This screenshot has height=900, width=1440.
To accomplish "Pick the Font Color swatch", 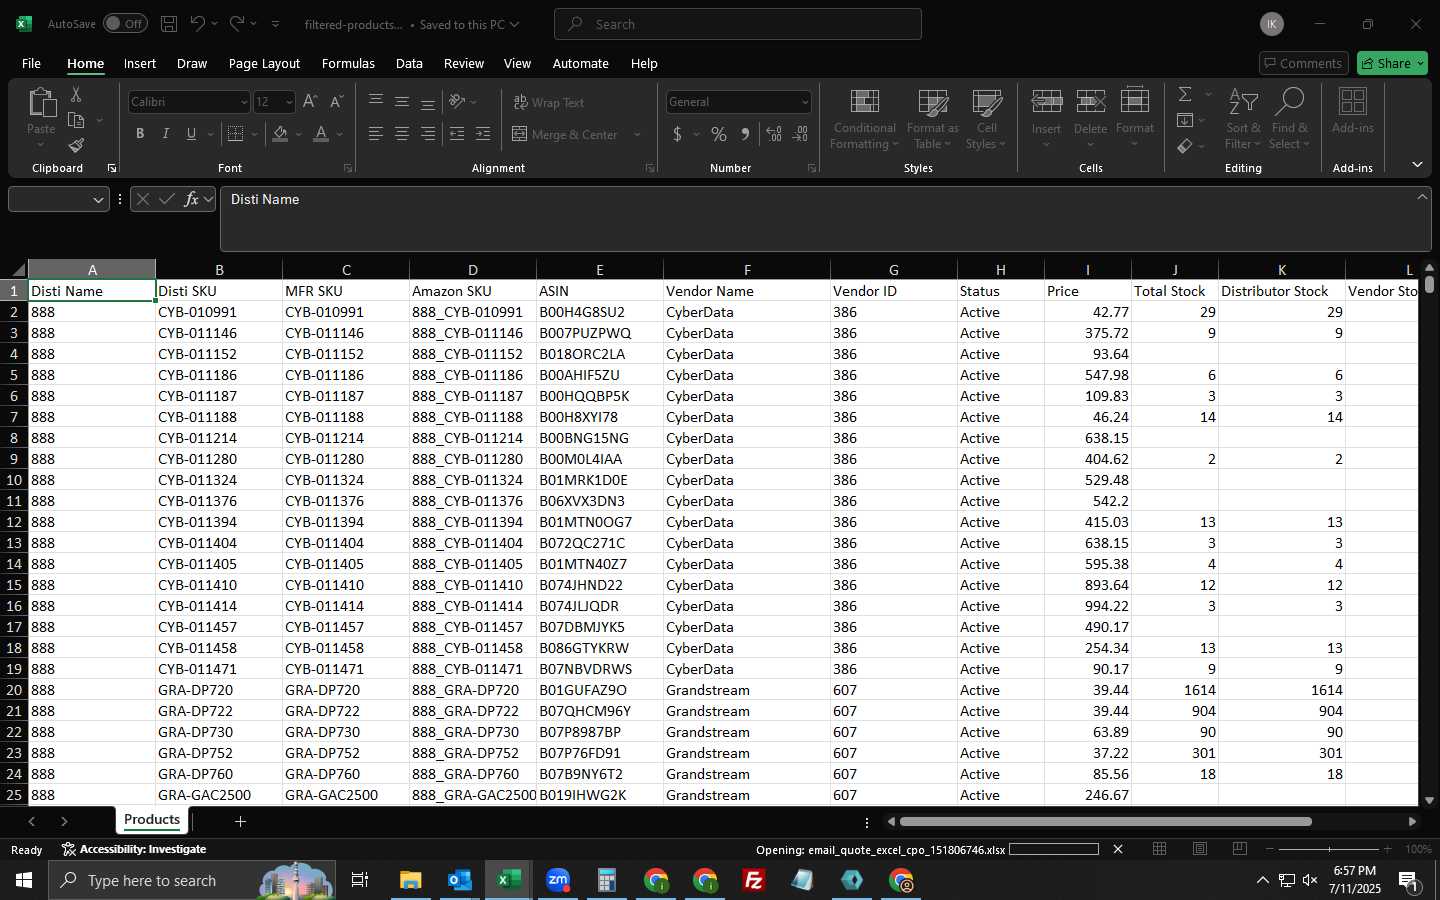I will 321,134.
